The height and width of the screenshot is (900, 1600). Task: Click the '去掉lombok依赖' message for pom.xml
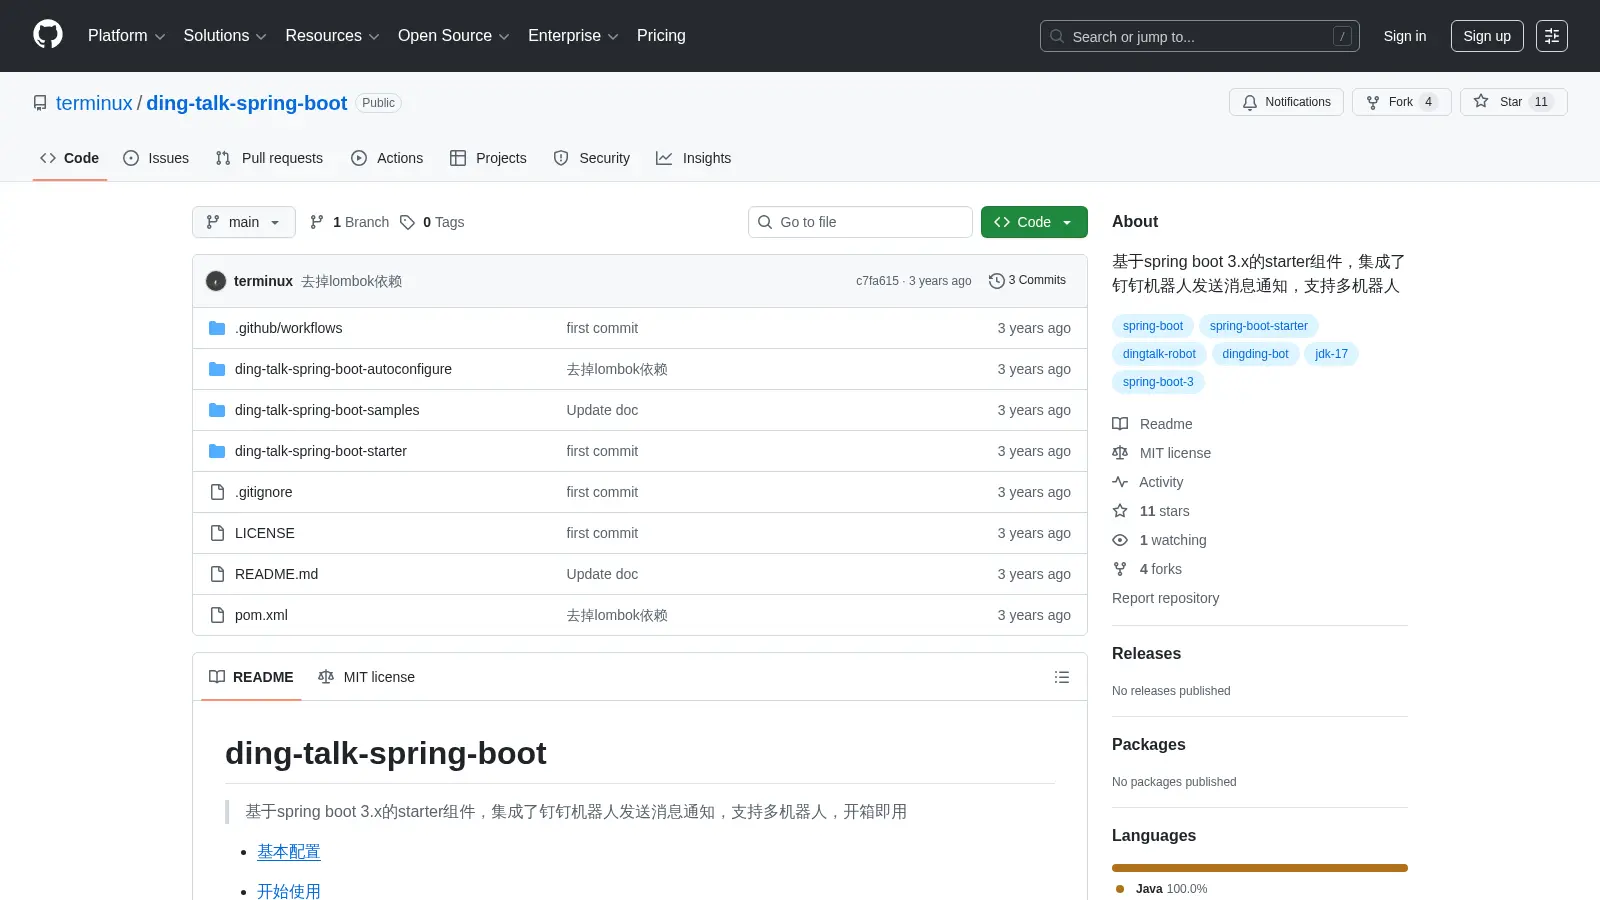click(617, 615)
